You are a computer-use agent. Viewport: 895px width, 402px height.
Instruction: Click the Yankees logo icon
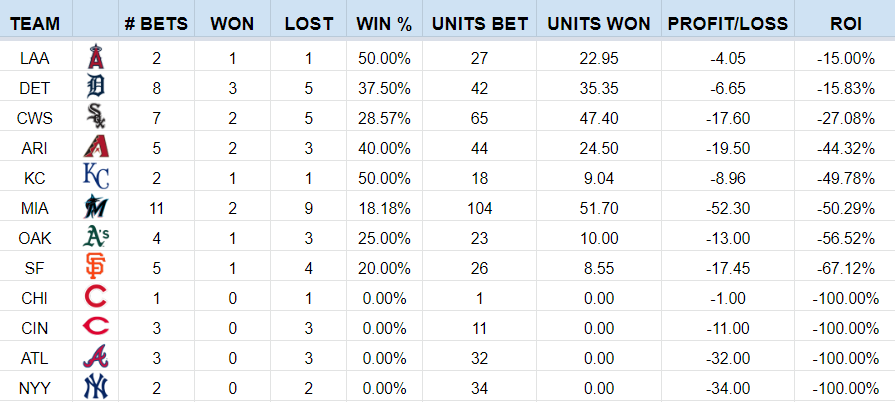coord(96,387)
